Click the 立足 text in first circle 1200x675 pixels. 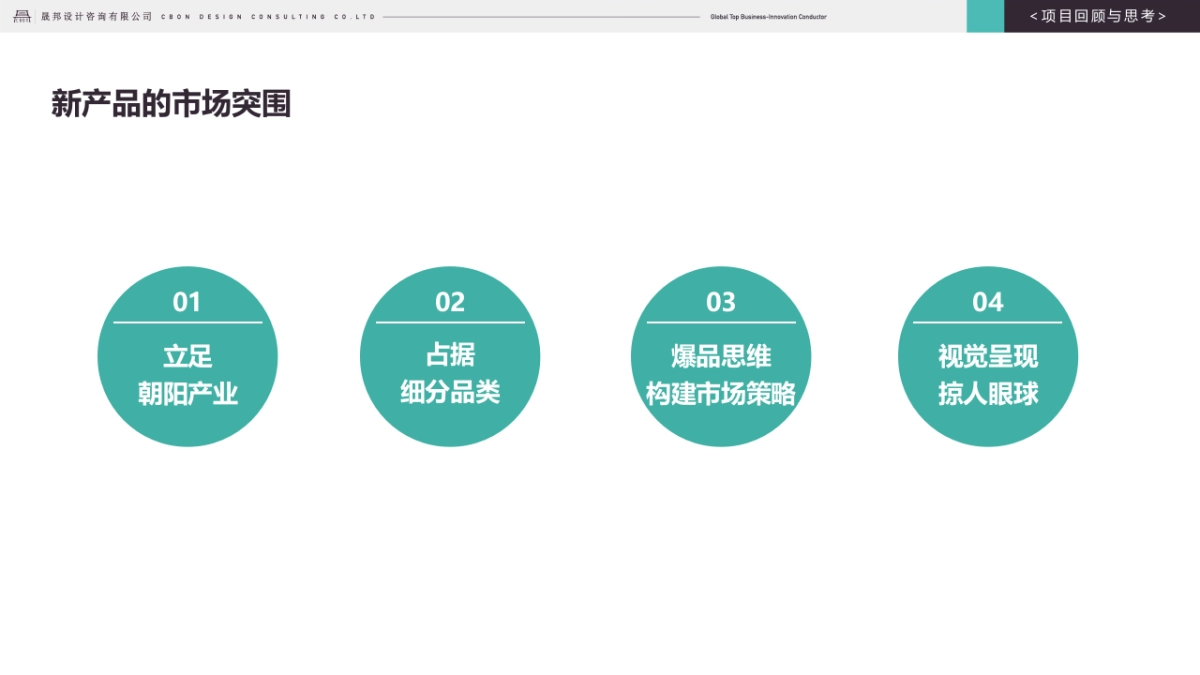tap(187, 357)
